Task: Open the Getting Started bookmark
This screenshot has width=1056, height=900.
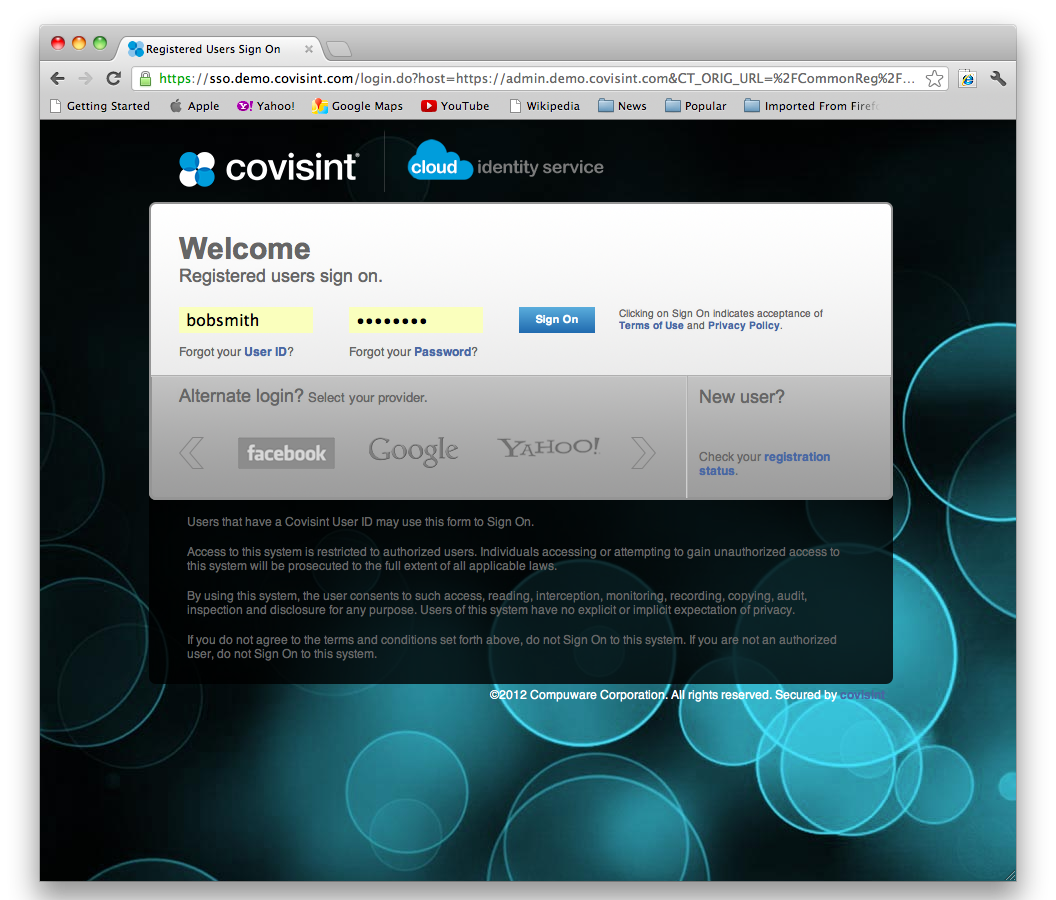Action: point(100,106)
